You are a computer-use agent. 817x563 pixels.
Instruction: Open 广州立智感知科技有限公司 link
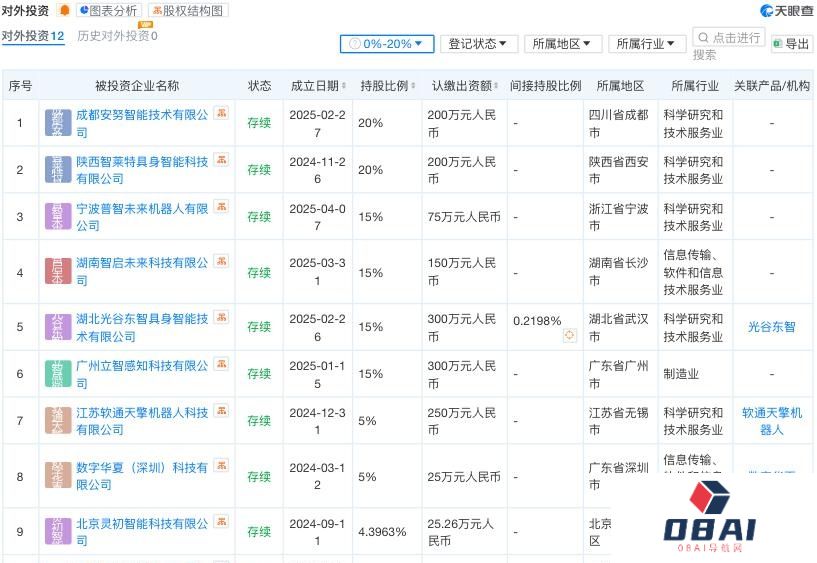coord(142,374)
